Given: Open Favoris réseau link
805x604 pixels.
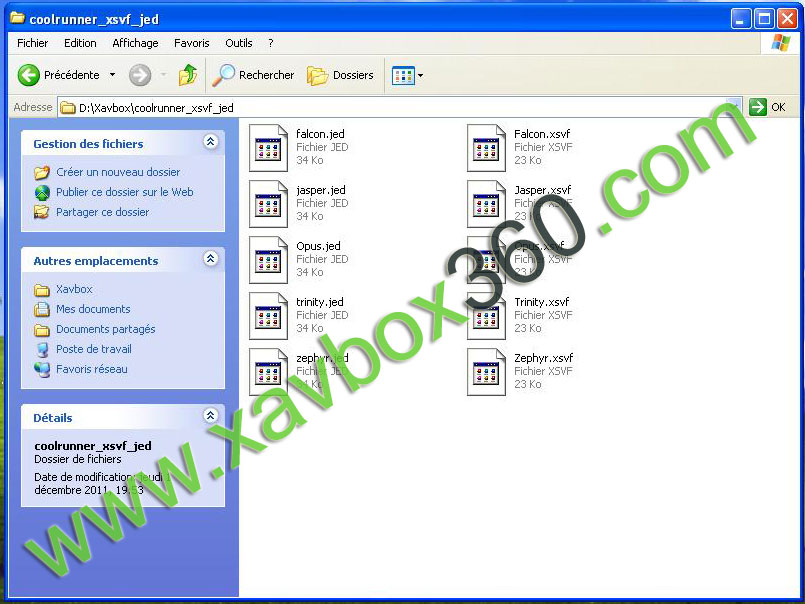Looking at the screenshot, I should point(92,369).
